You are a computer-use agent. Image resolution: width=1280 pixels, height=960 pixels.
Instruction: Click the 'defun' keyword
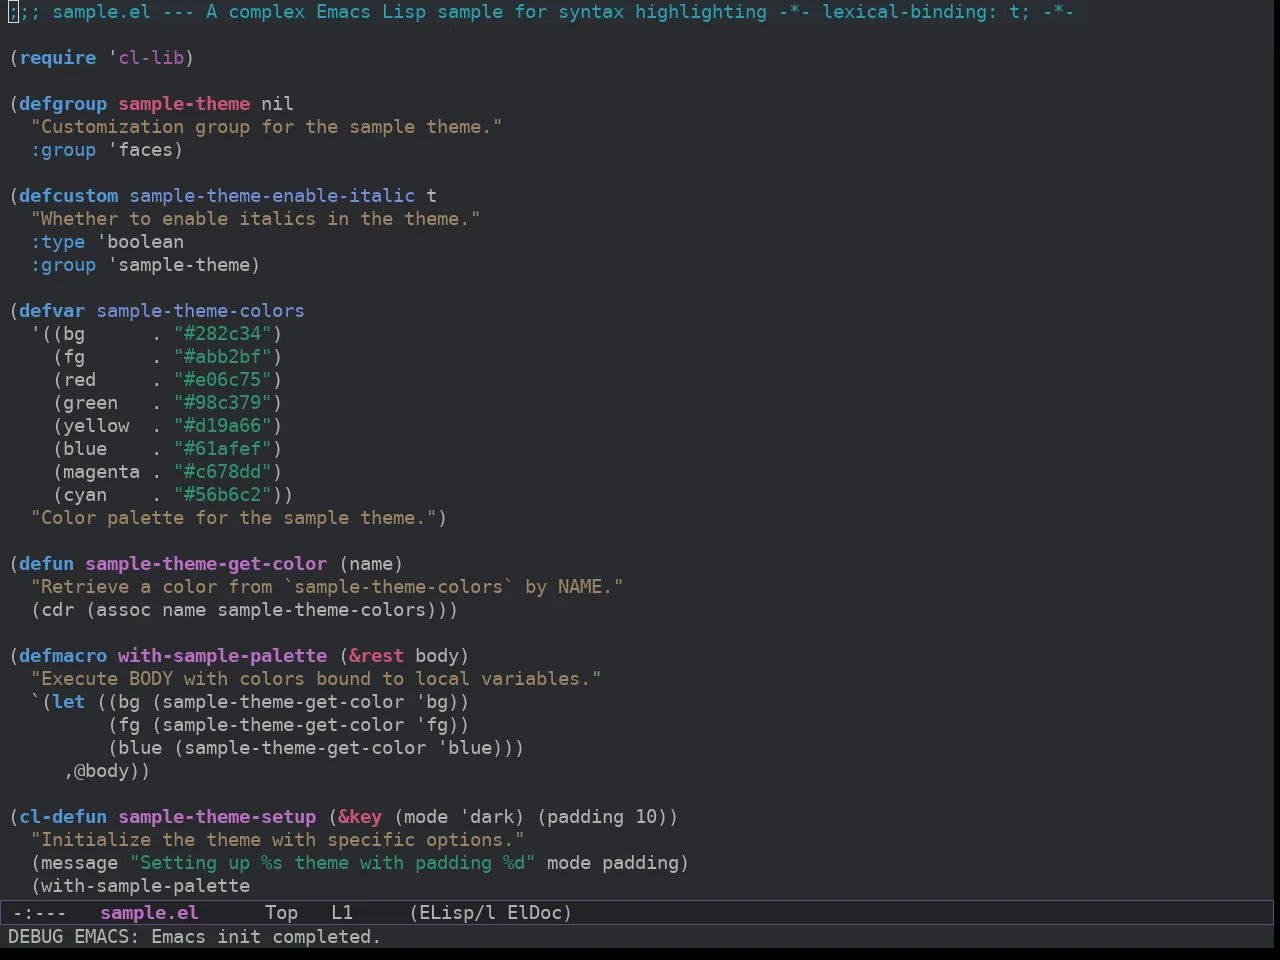click(47, 564)
